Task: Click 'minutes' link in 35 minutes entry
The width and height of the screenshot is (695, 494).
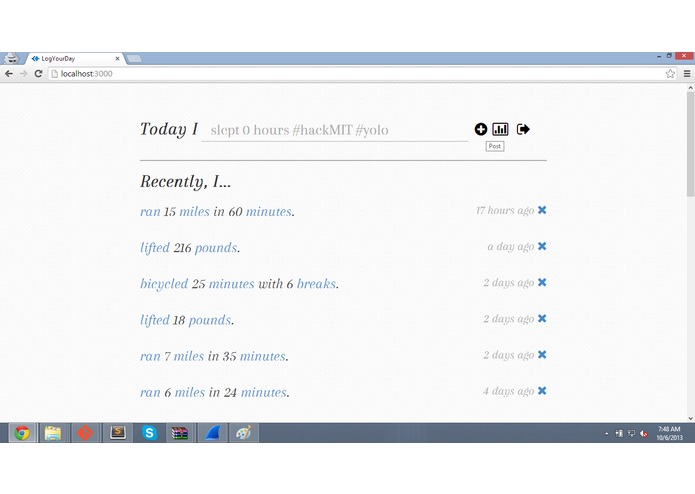Action: (x=263, y=356)
